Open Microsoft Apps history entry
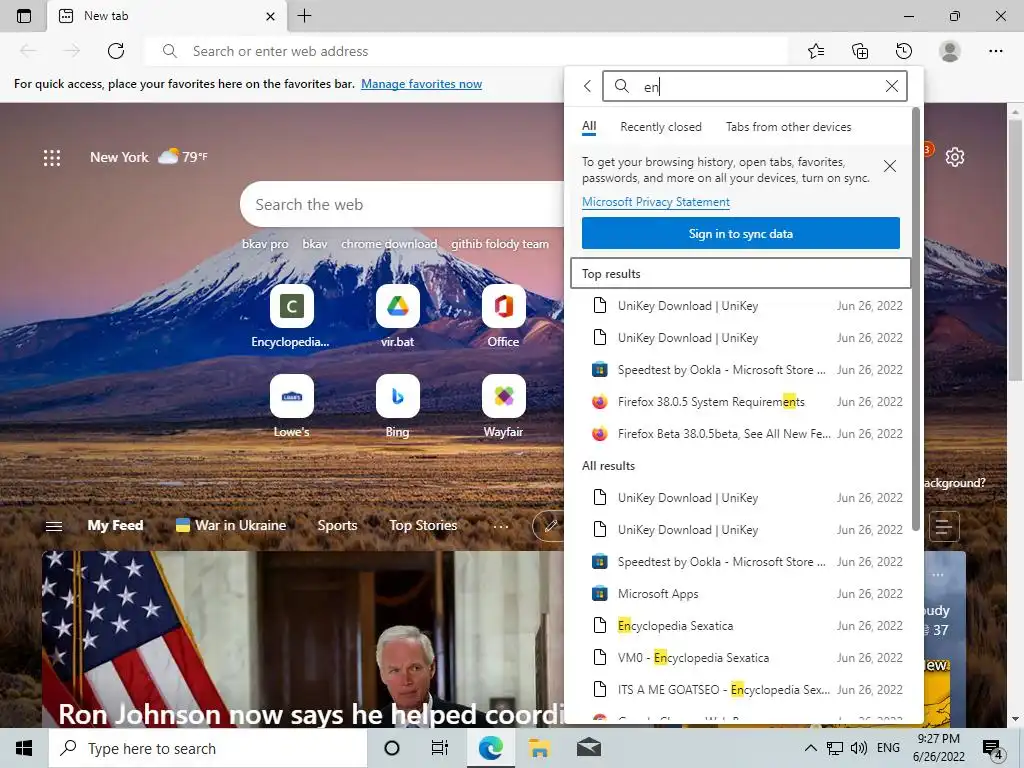Viewport: 1024px width, 768px height. coord(741,594)
